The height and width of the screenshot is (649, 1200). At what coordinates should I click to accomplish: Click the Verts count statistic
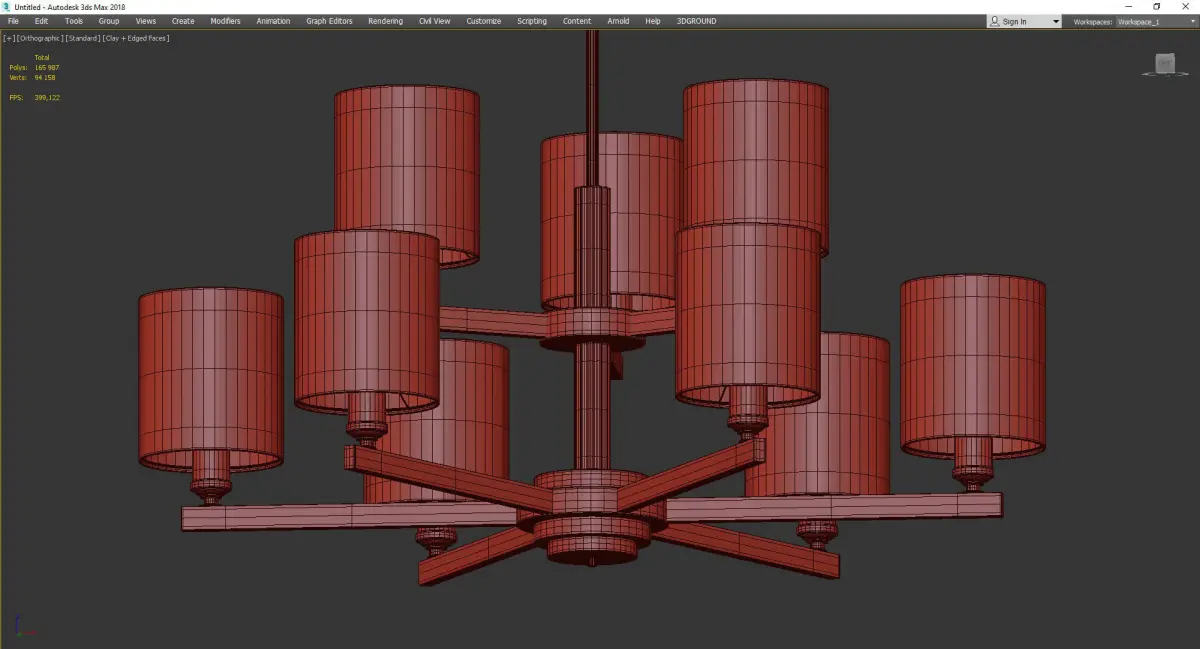[32, 77]
